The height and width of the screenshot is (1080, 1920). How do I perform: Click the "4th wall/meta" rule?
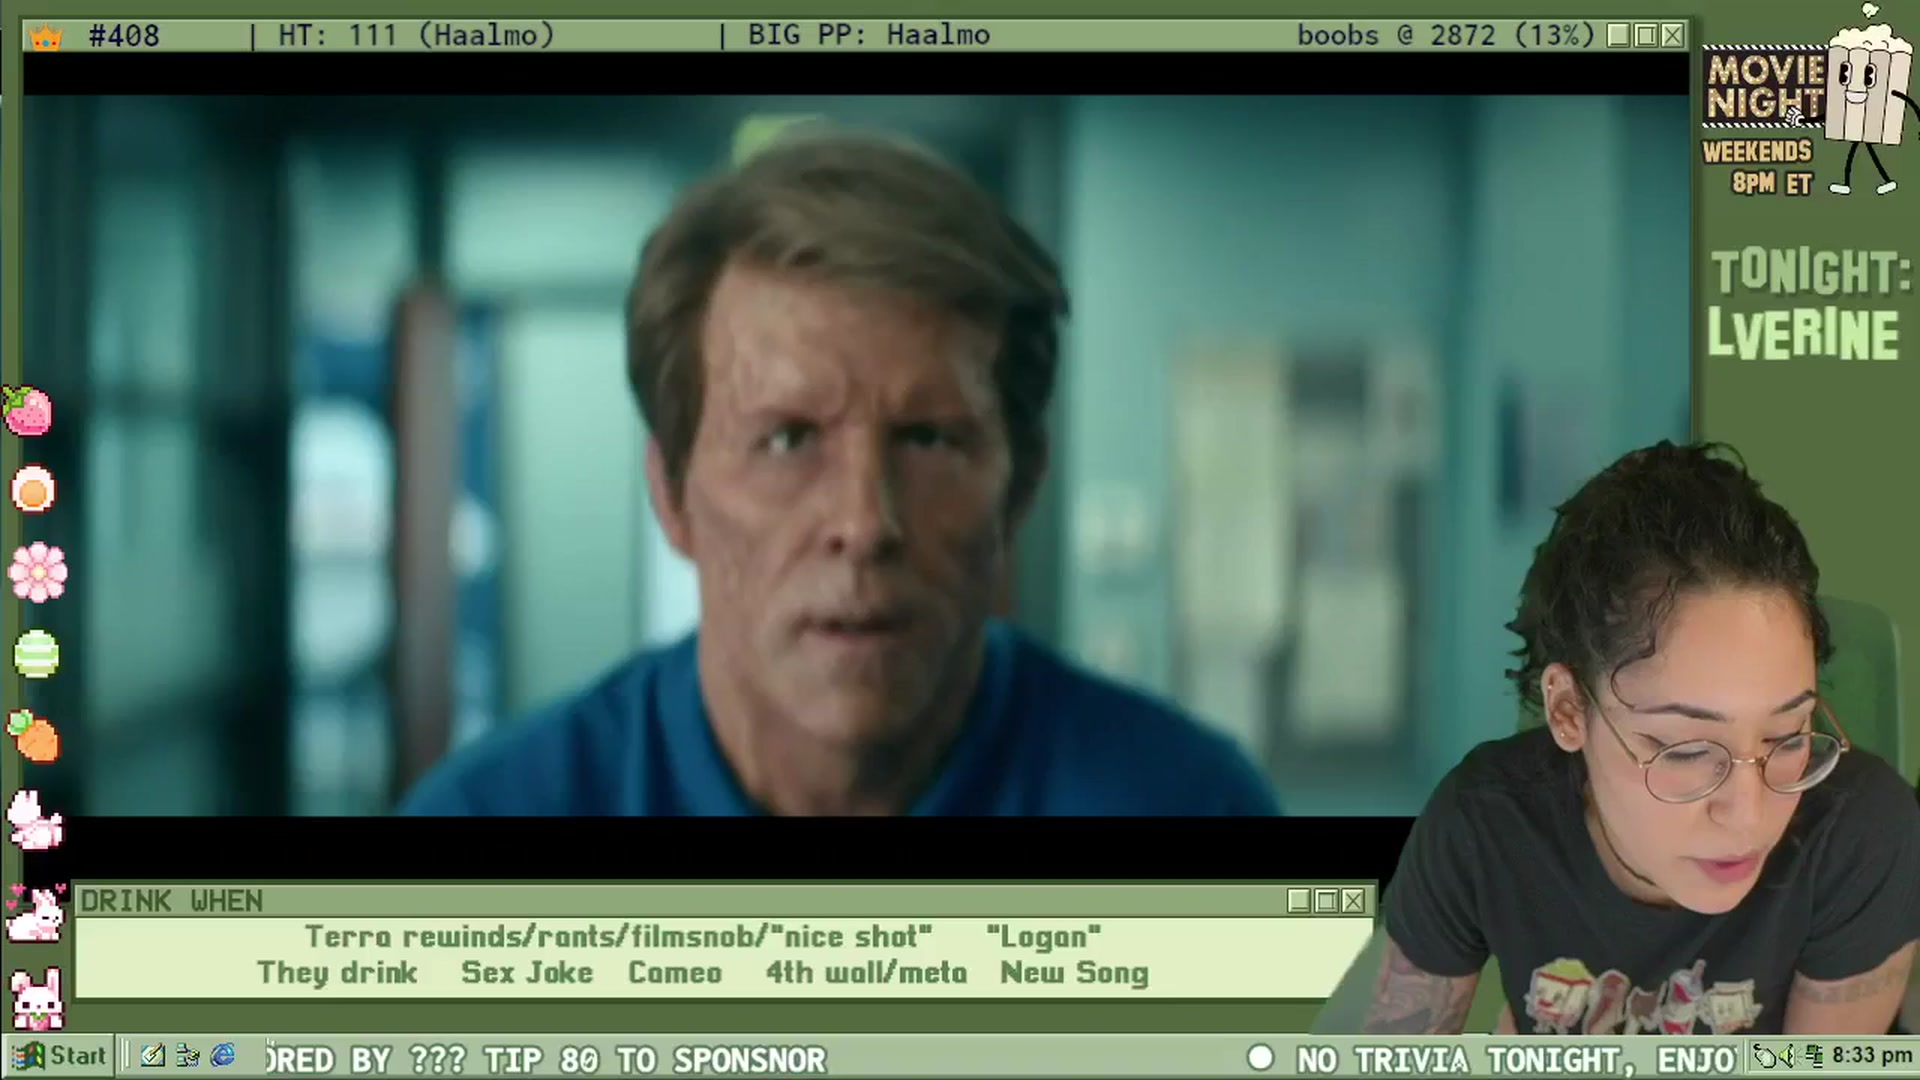pyautogui.click(x=866, y=973)
